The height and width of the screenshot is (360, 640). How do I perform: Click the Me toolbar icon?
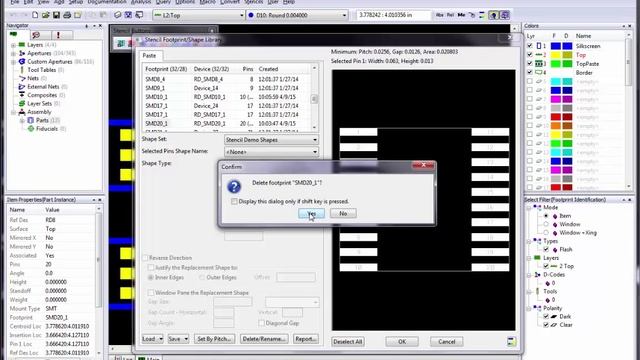point(461,15)
